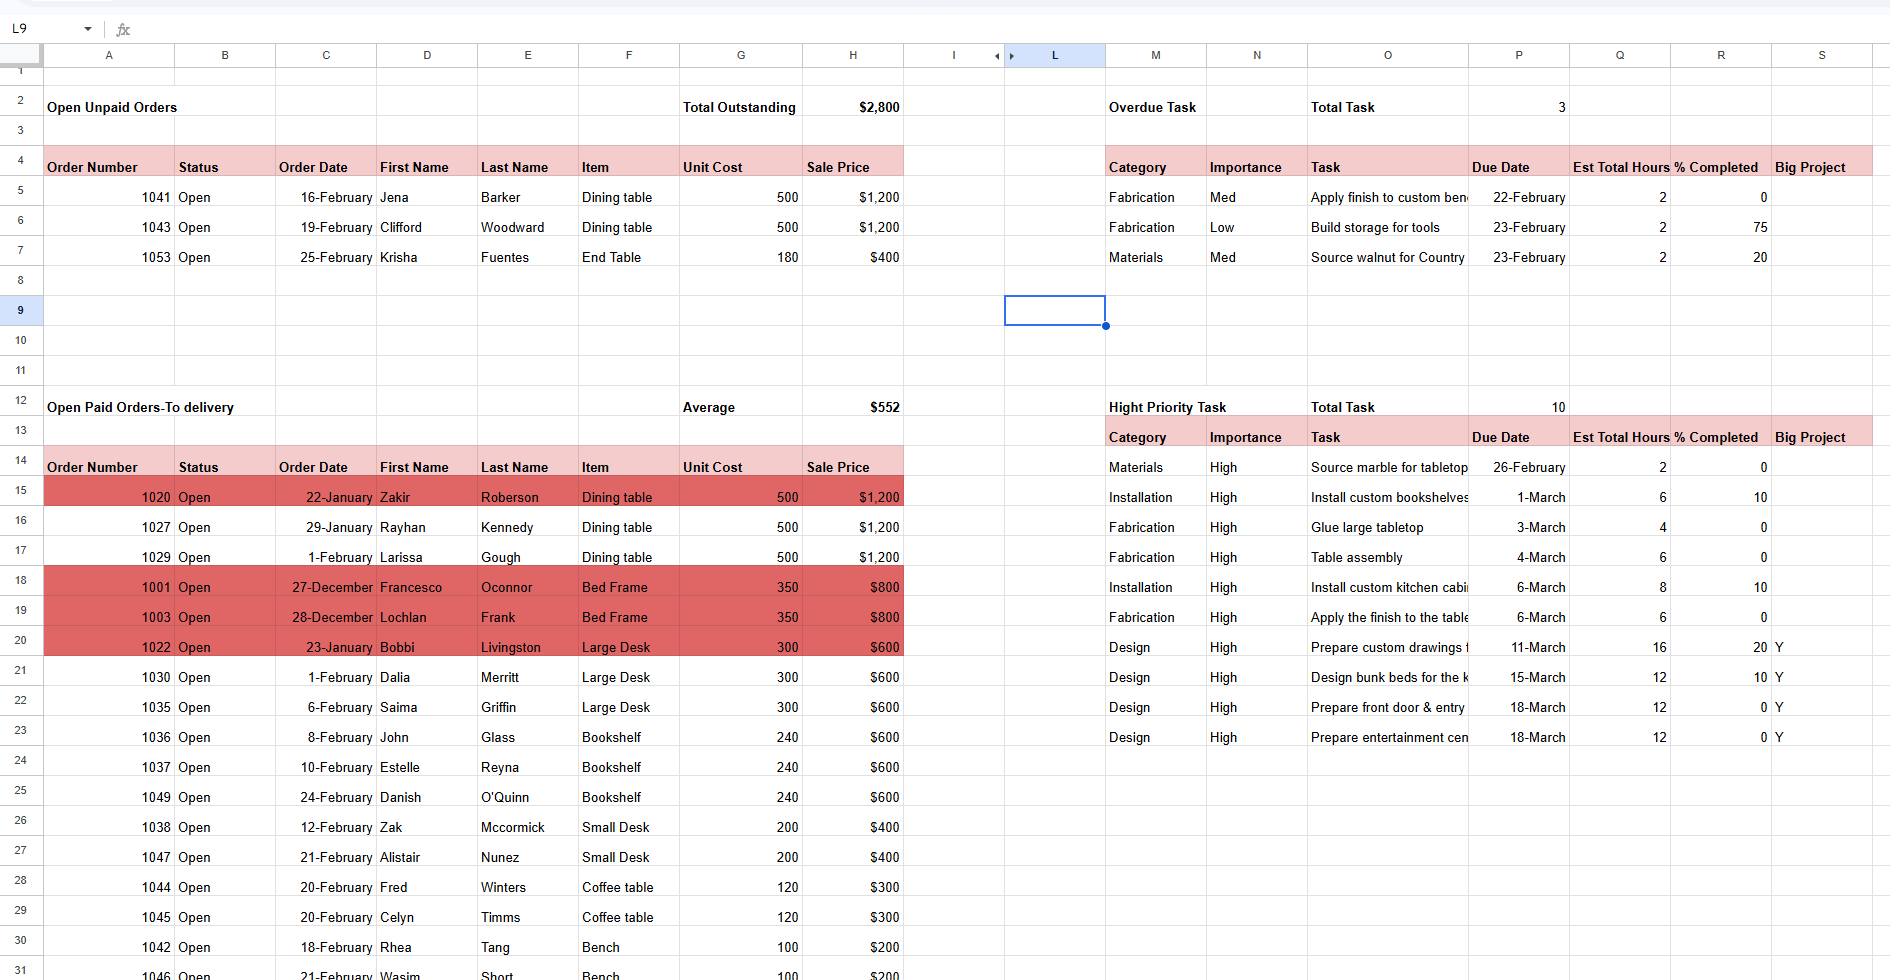The width and height of the screenshot is (1890, 980).
Task: Click Total Task value 10 cell
Action: 1519,401
